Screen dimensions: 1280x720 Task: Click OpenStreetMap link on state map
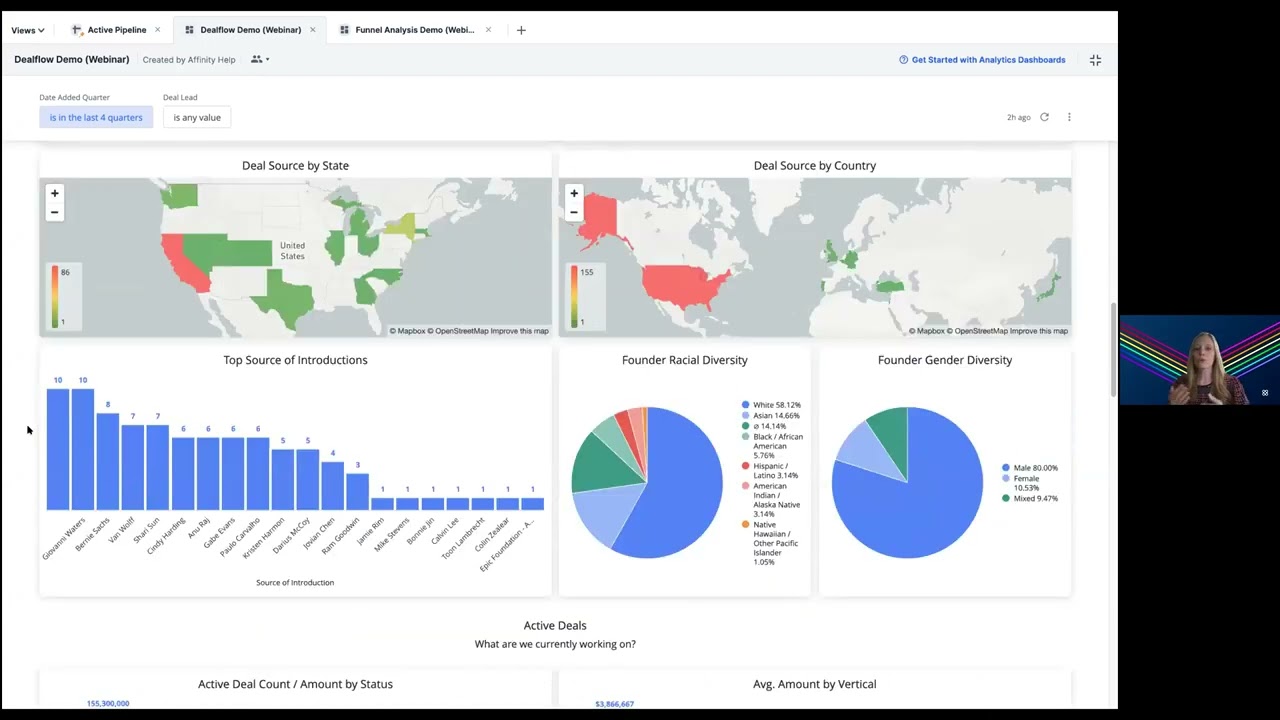(458, 331)
